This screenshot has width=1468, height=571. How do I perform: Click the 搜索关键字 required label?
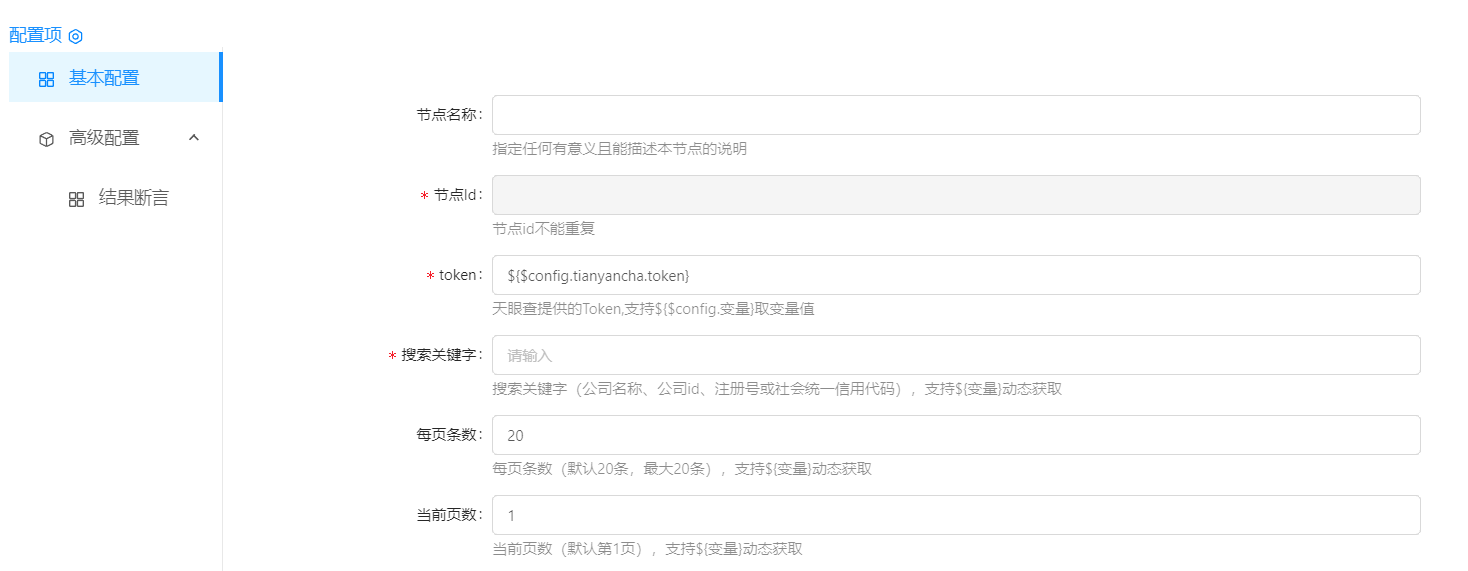(441, 355)
